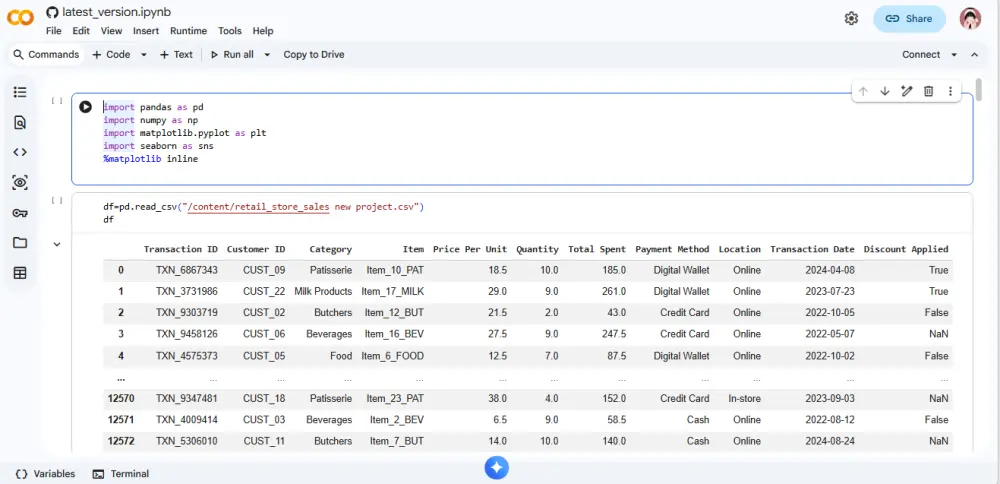The height and width of the screenshot is (484, 1000).
Task: Click the %matplotlib inline code line
Action: [151, 159]
